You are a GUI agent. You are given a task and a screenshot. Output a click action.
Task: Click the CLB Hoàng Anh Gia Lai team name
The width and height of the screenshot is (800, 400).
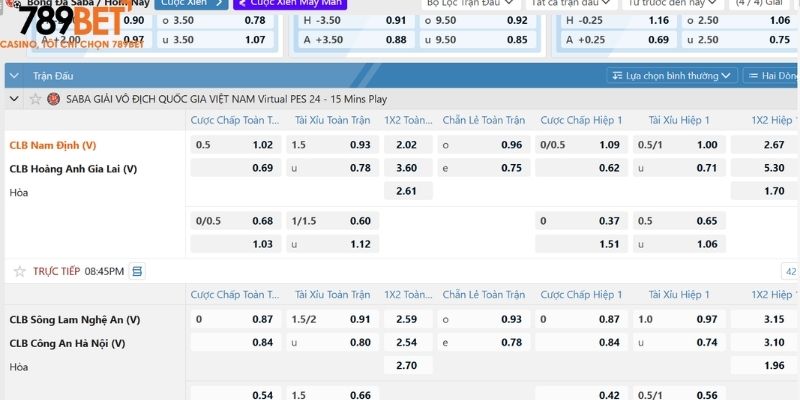tap(73, 168)
